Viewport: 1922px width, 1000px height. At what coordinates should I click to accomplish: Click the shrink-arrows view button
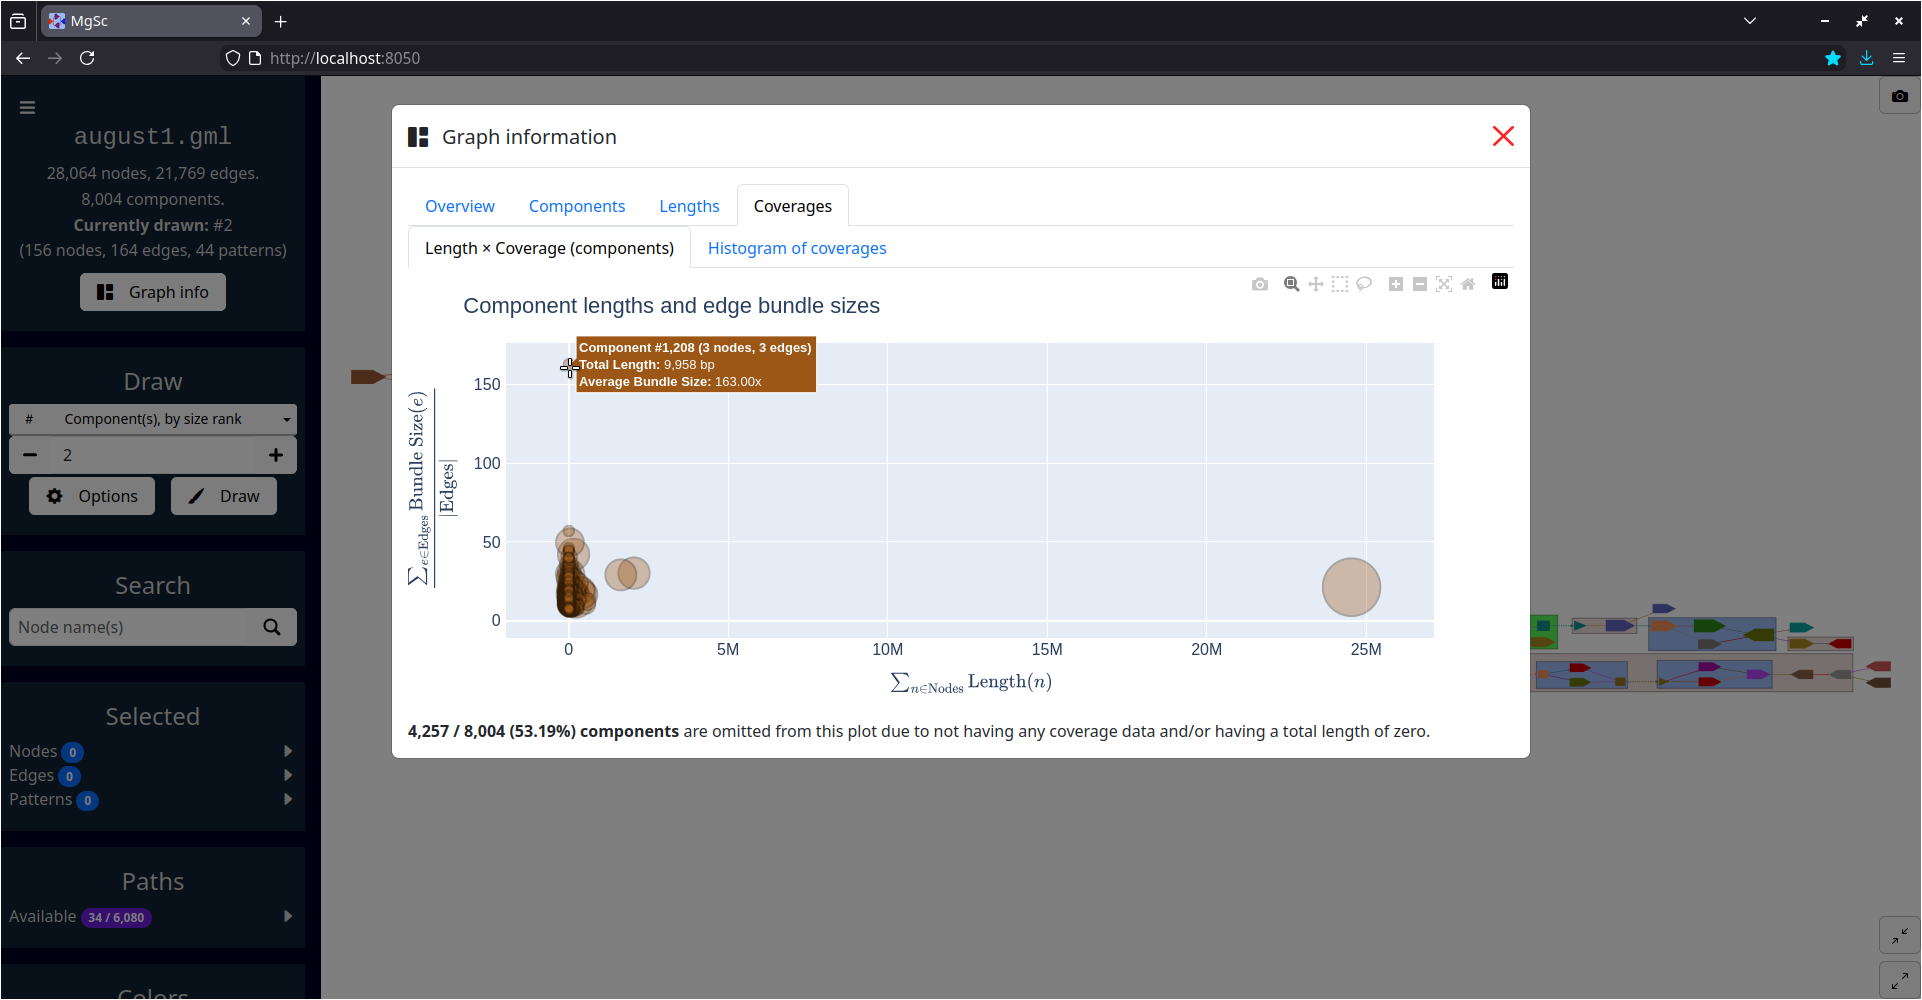click(1900, 936)
